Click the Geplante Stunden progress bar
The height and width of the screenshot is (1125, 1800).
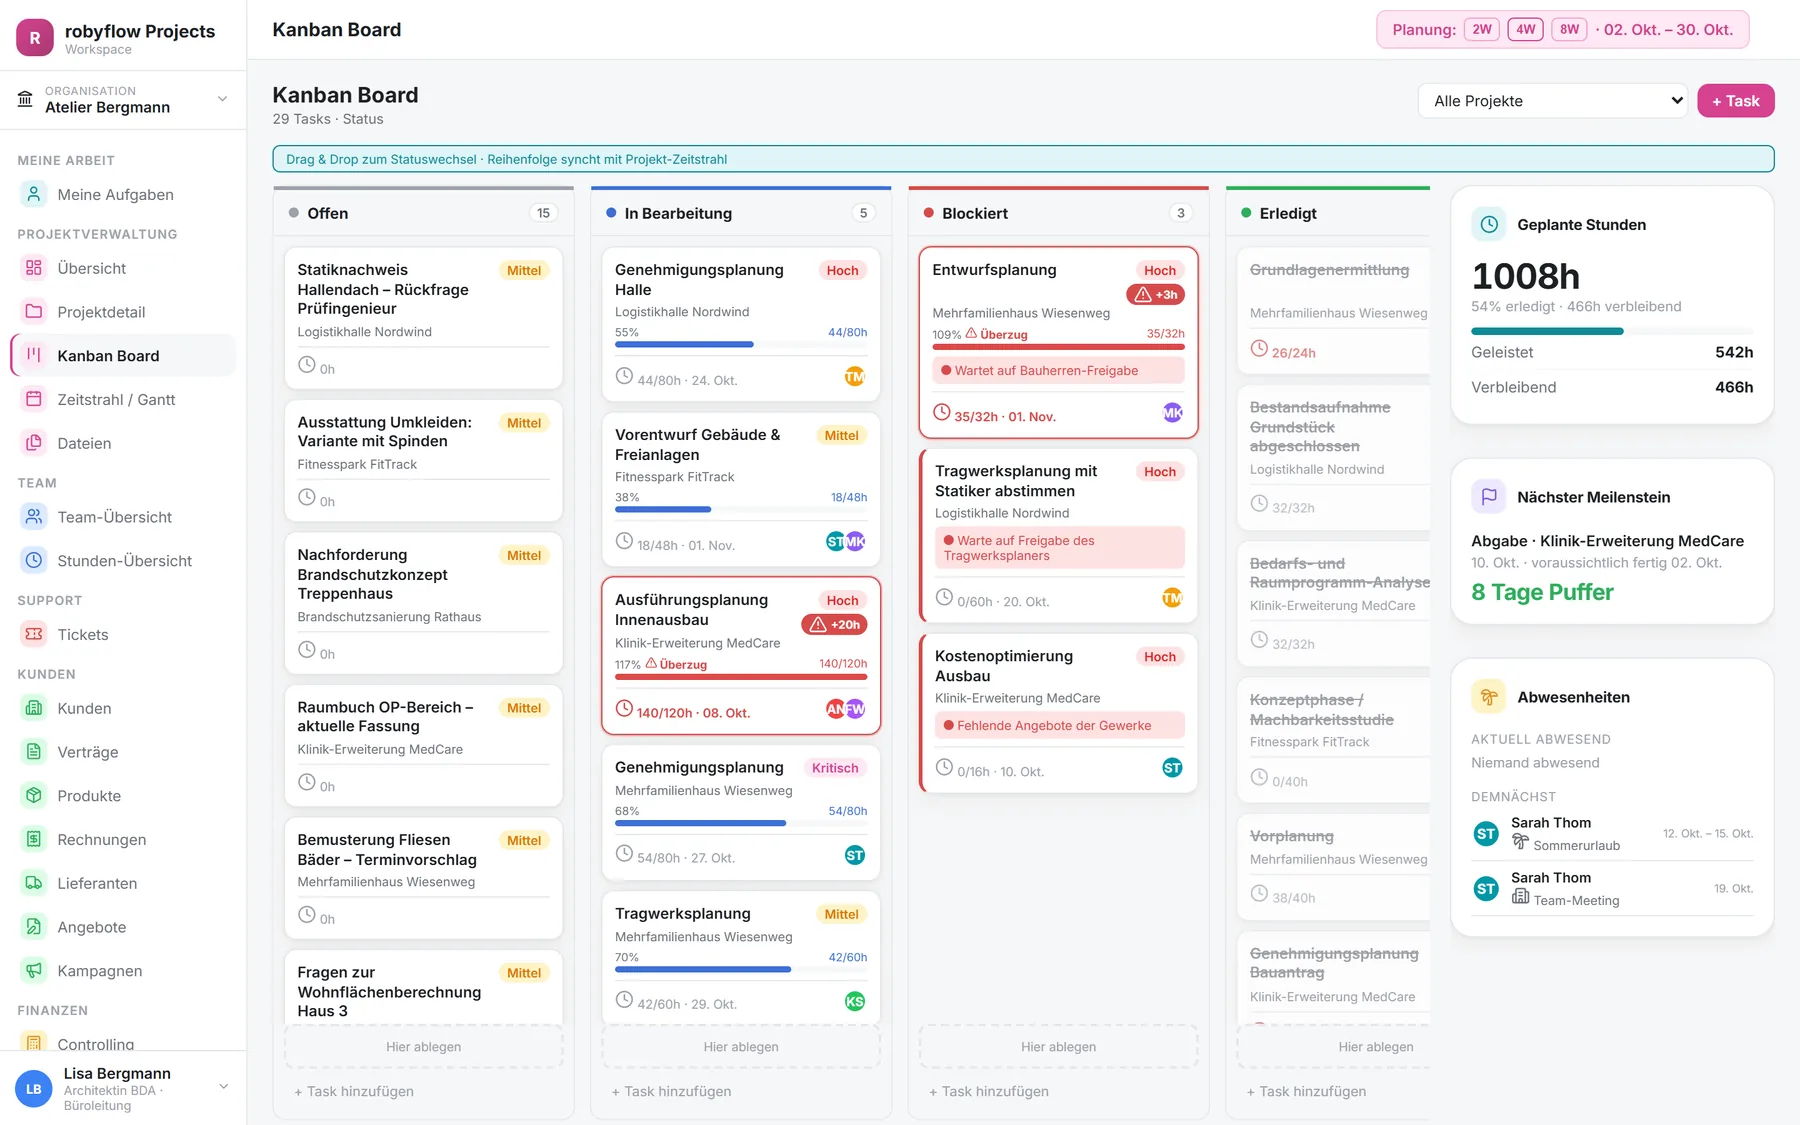pos(1612,331)
